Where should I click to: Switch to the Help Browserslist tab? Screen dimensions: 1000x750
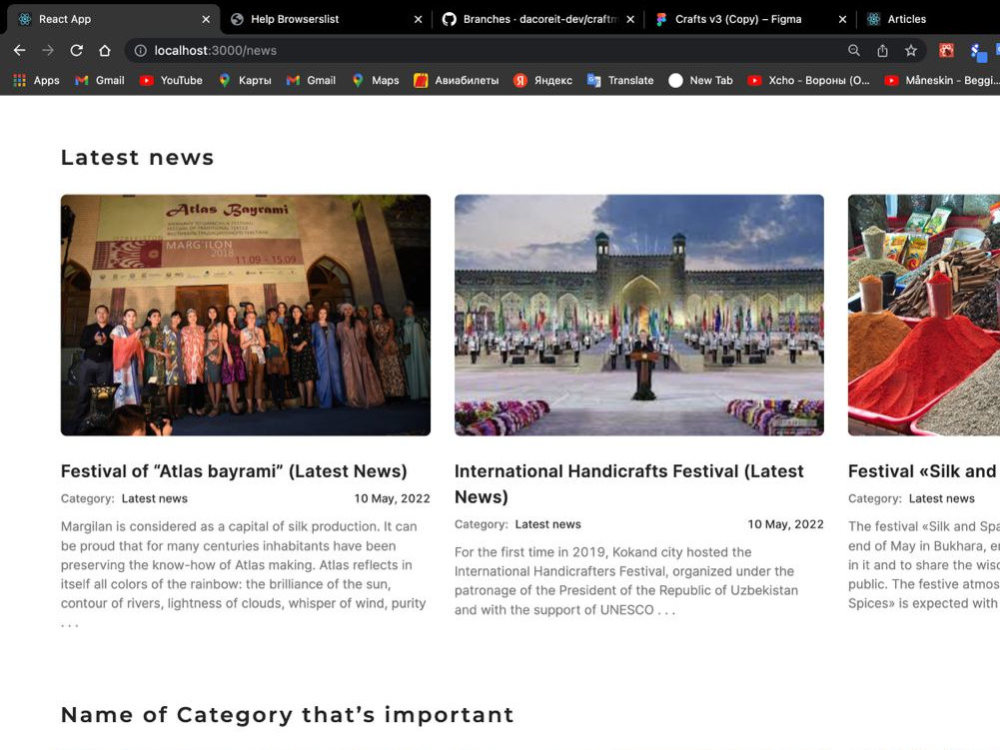[x=325, y=19]
